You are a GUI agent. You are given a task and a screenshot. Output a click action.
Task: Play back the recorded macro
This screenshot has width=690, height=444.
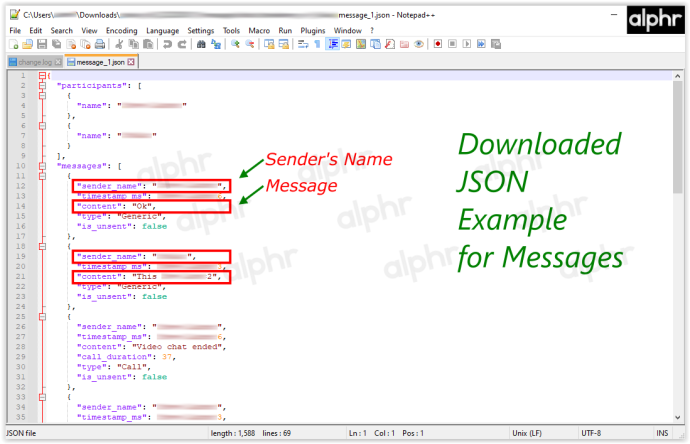click(467, 44)
